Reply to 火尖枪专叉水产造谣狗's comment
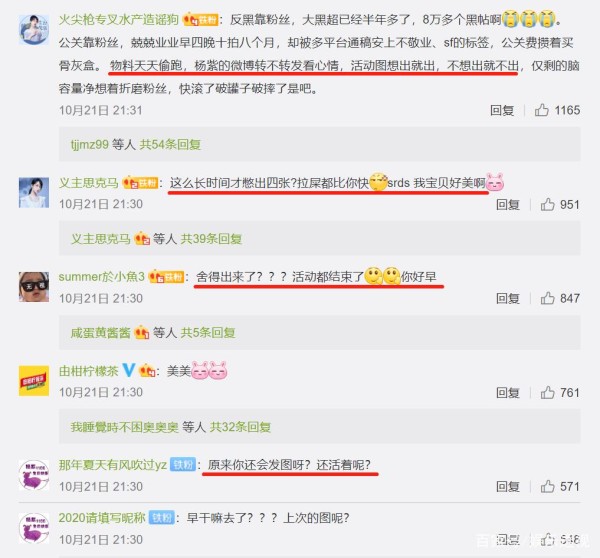Viewport: 600px width, 558px height. click(x=502, y=110)
